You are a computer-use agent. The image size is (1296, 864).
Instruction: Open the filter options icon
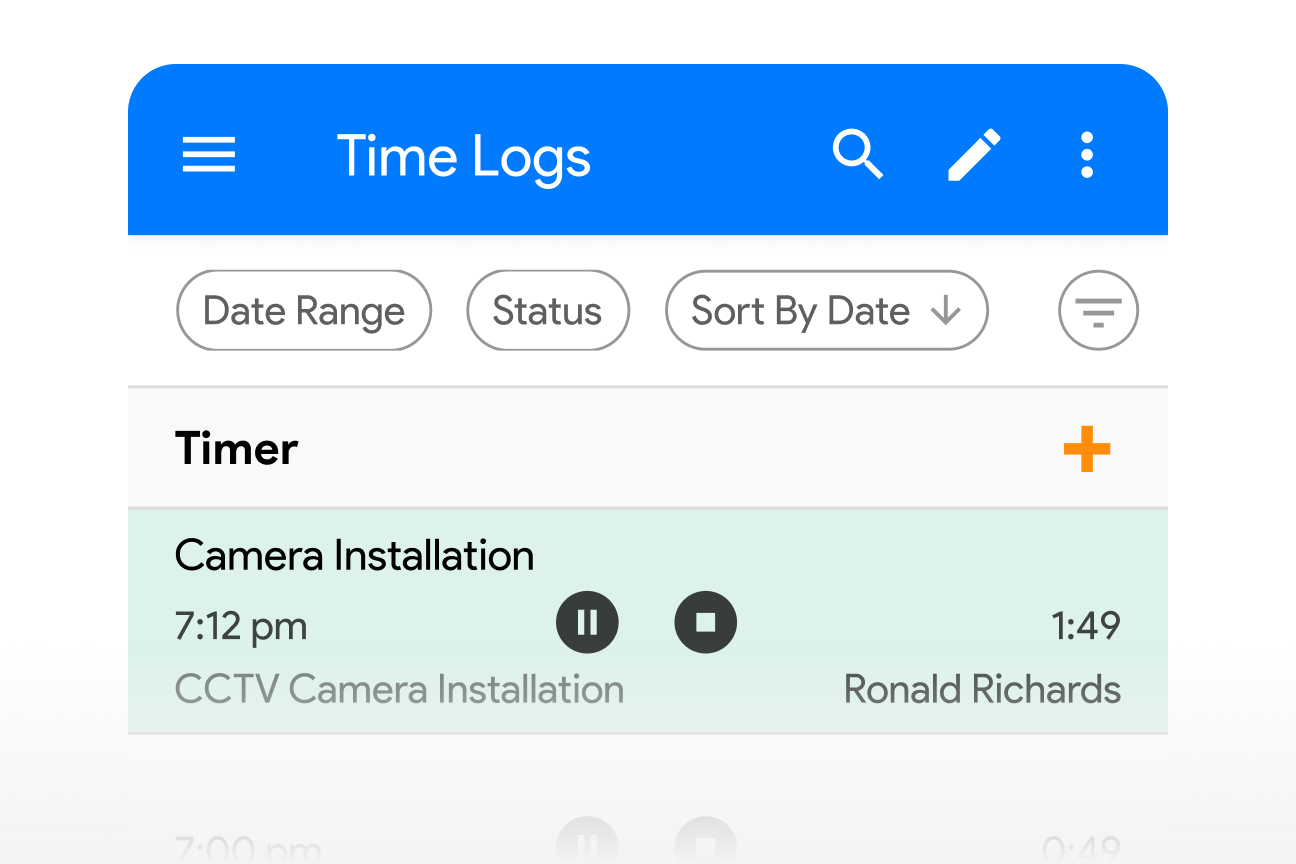[1098, 310]
